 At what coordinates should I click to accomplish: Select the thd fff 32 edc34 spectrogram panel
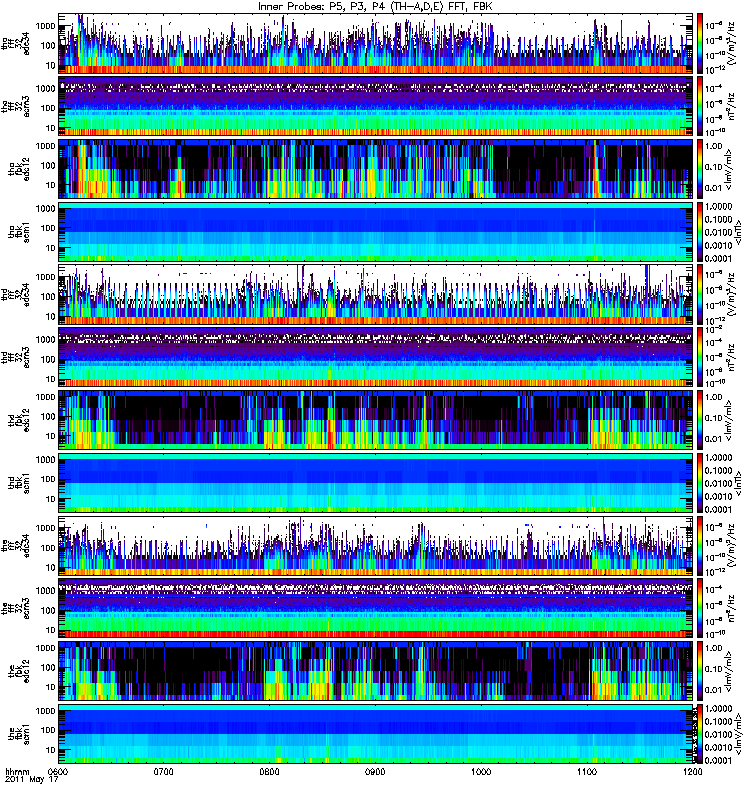pos(375,294)
